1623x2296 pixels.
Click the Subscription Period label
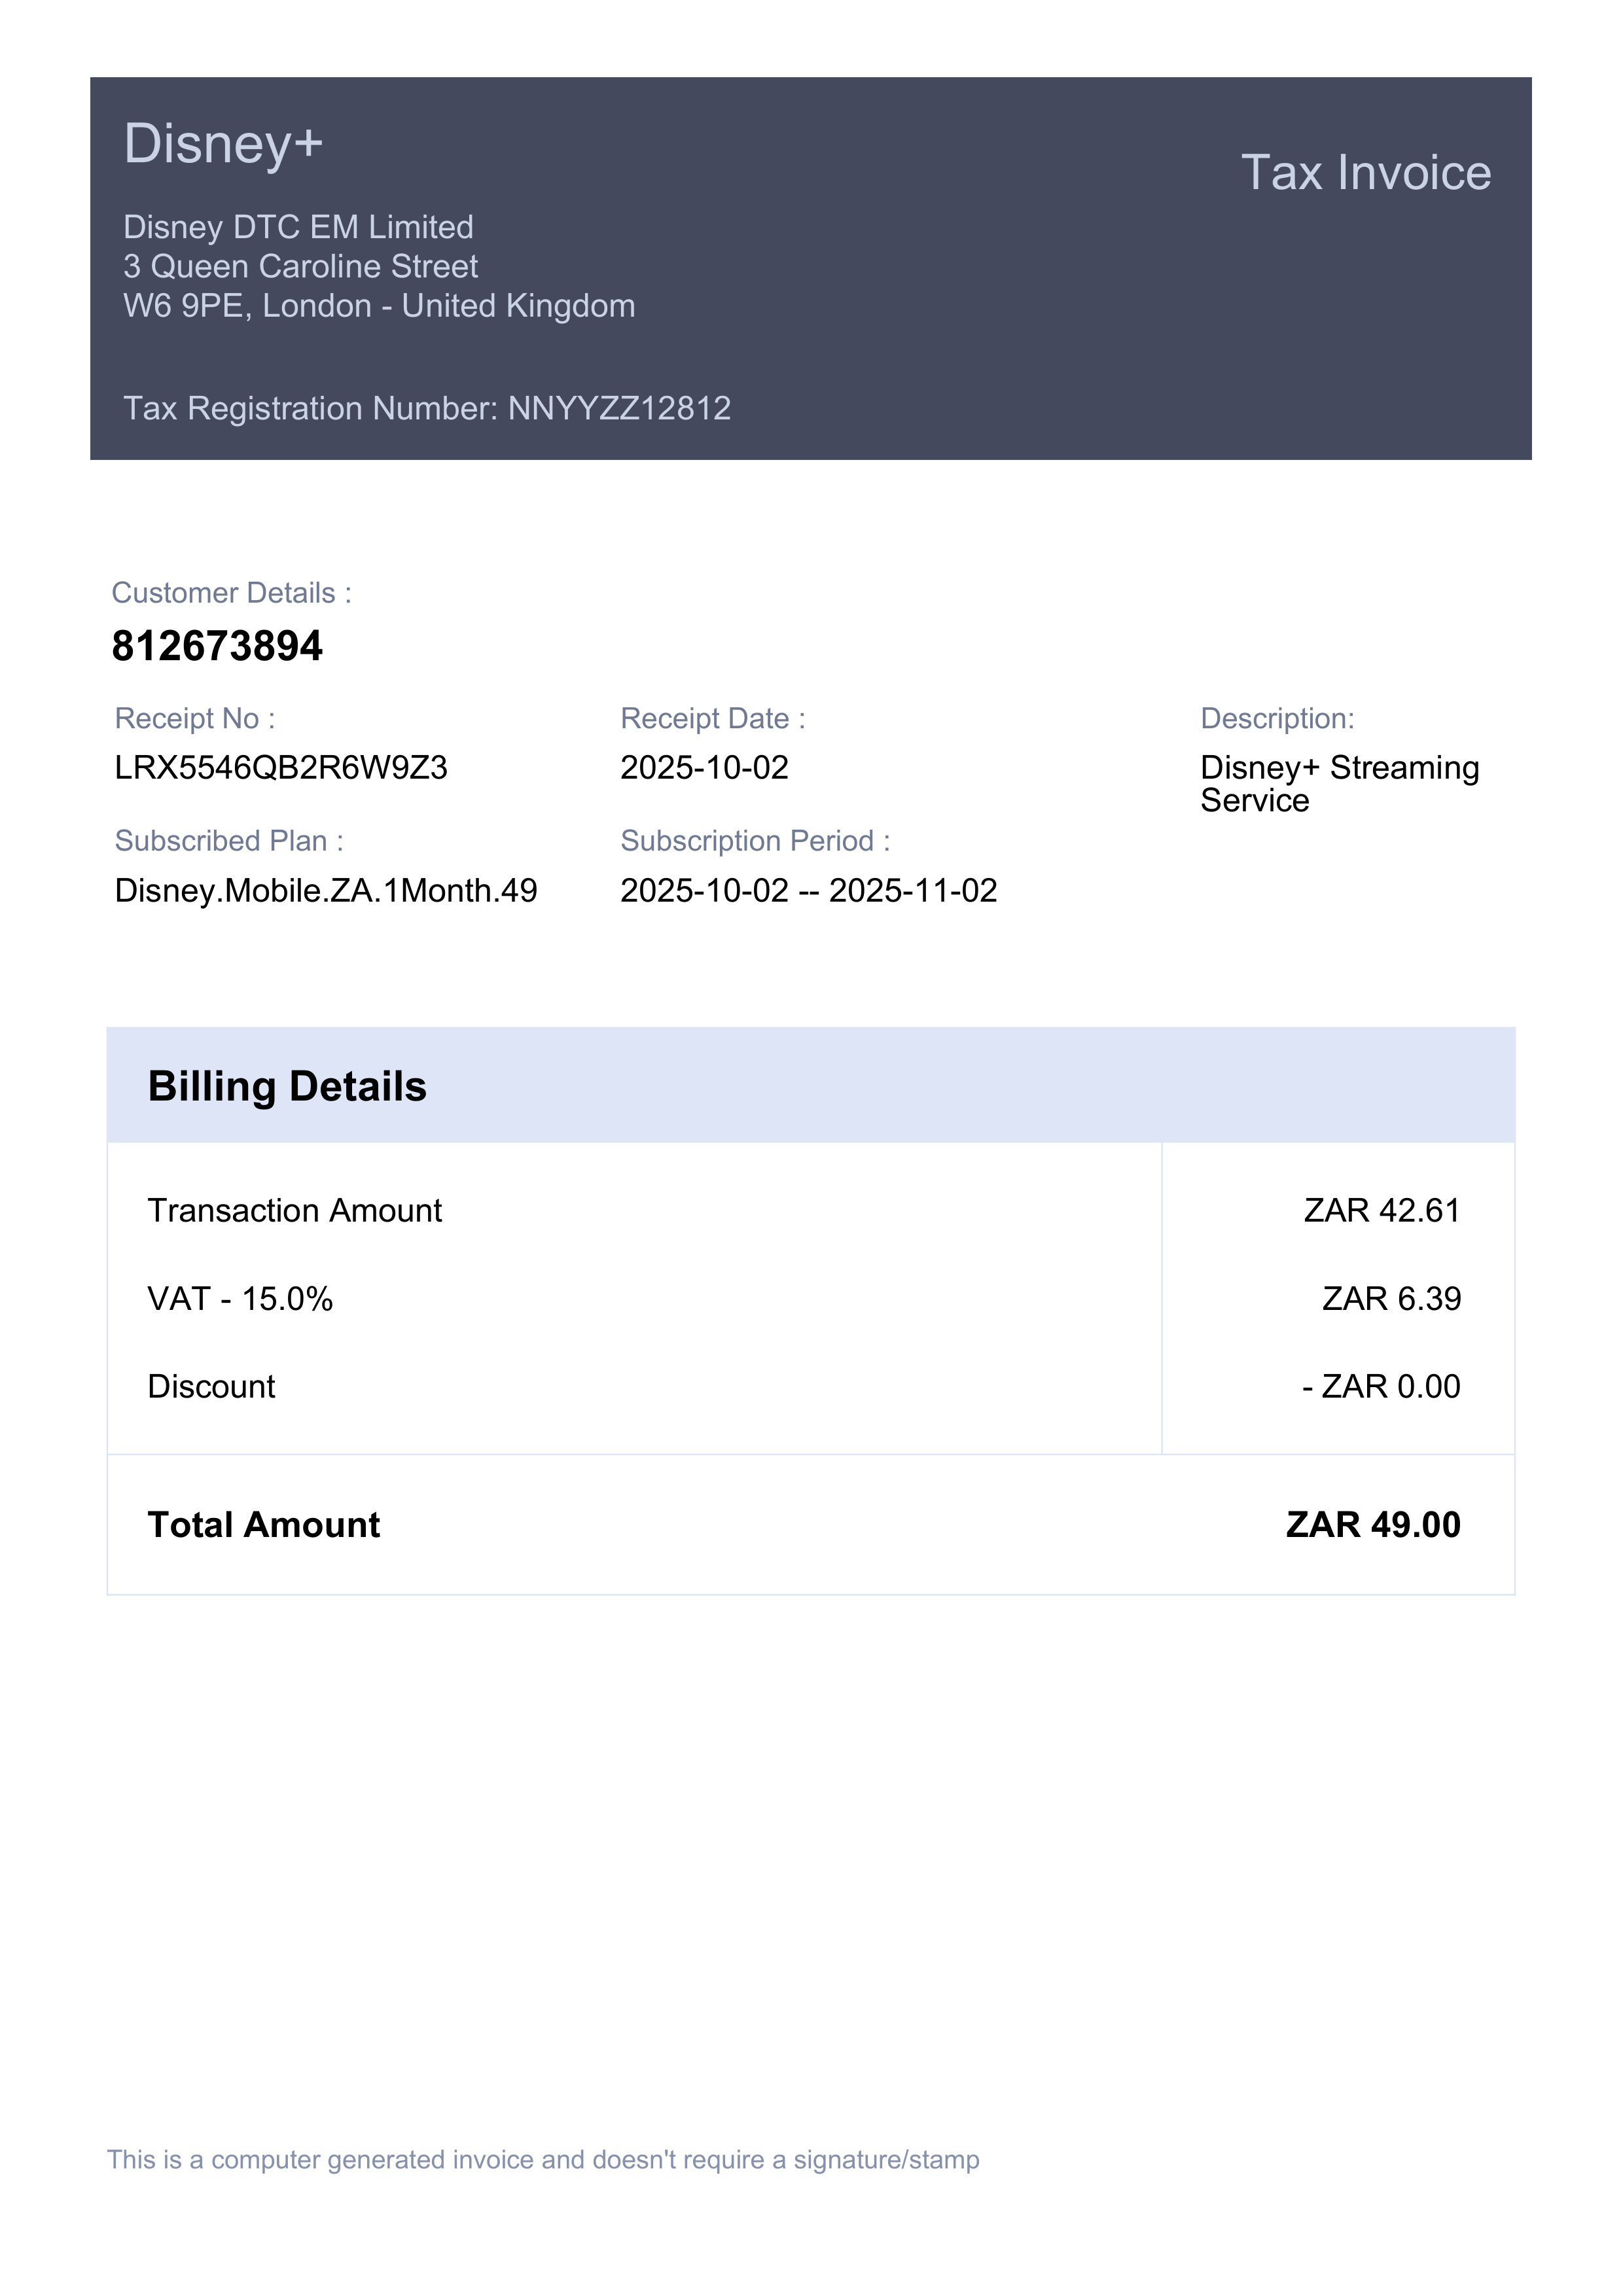point(755,841)
